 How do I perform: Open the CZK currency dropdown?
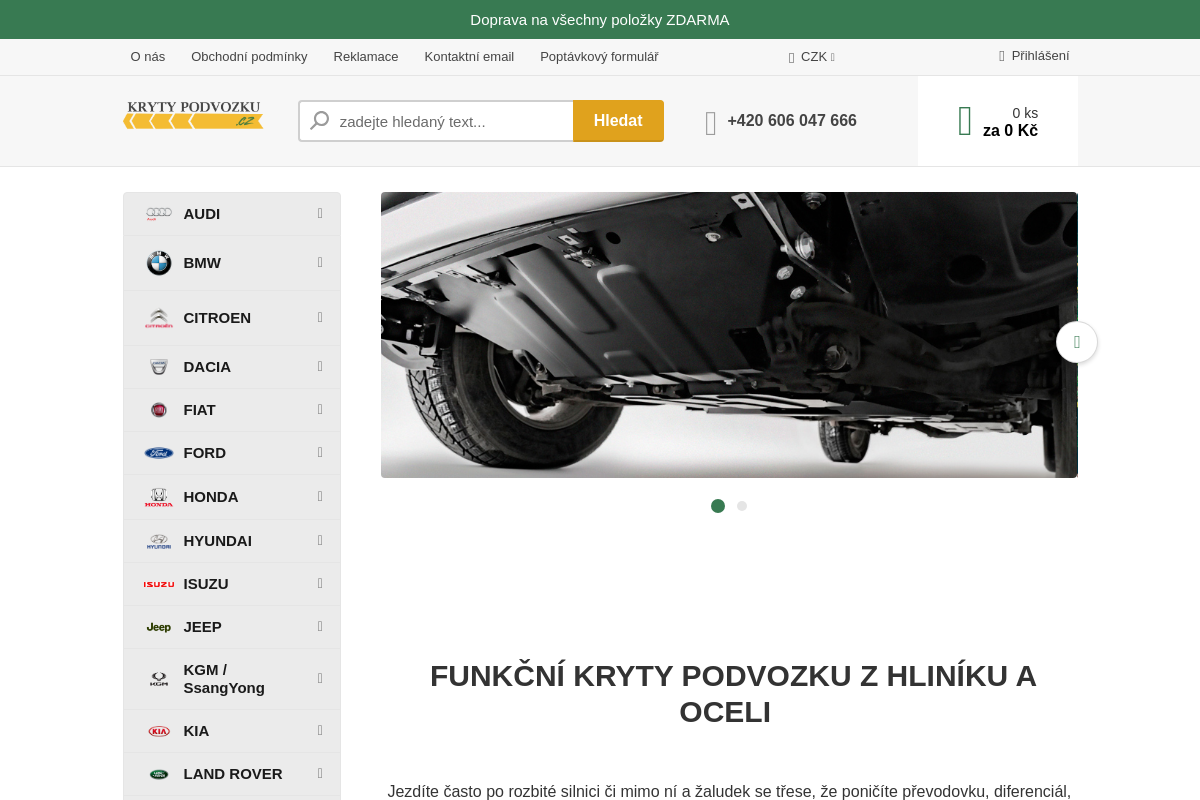click(x=812, y=57)
